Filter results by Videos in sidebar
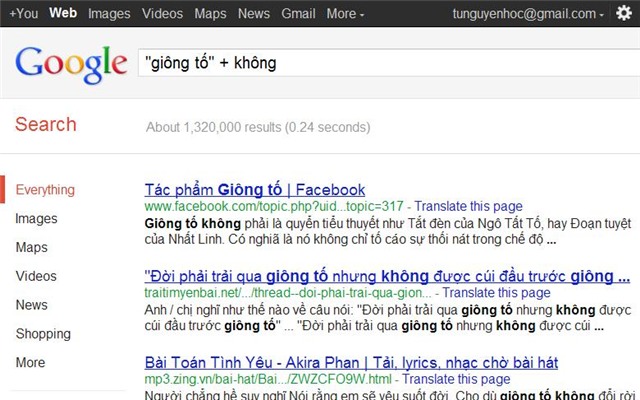This screenshot has height=400, width=640. pyautogui.click(x=36, y=276)
